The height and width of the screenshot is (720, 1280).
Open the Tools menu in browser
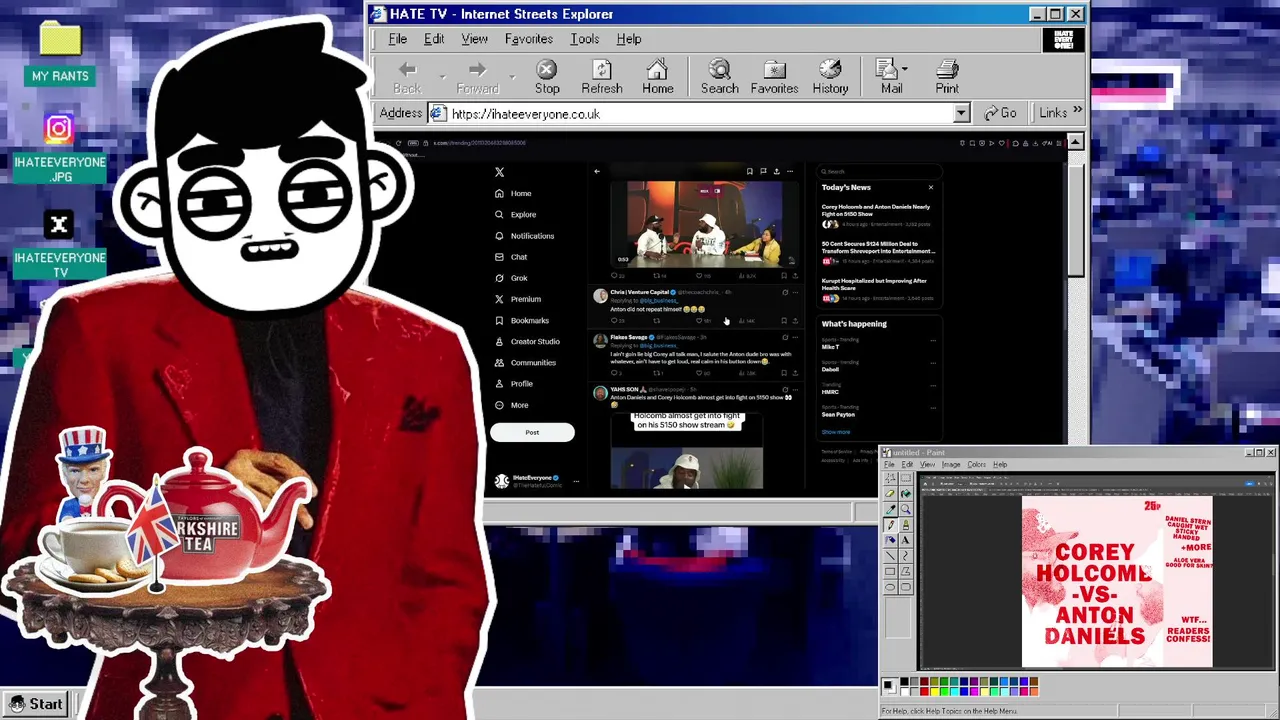585,39
